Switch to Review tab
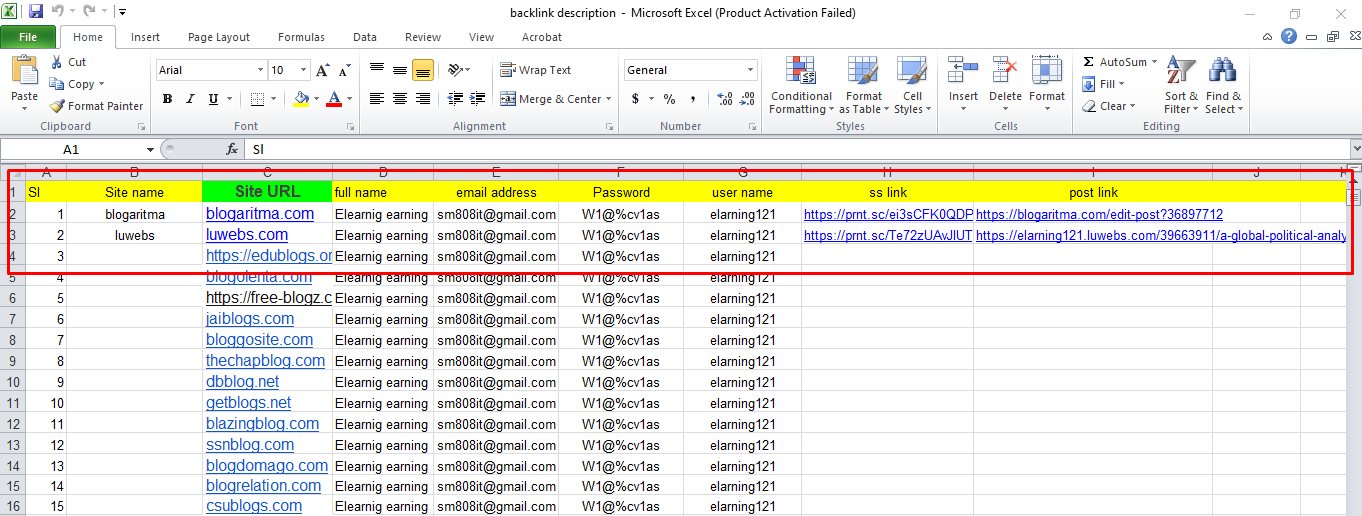The height and width of the screenshot is (516, 1362). coord(423,37)
